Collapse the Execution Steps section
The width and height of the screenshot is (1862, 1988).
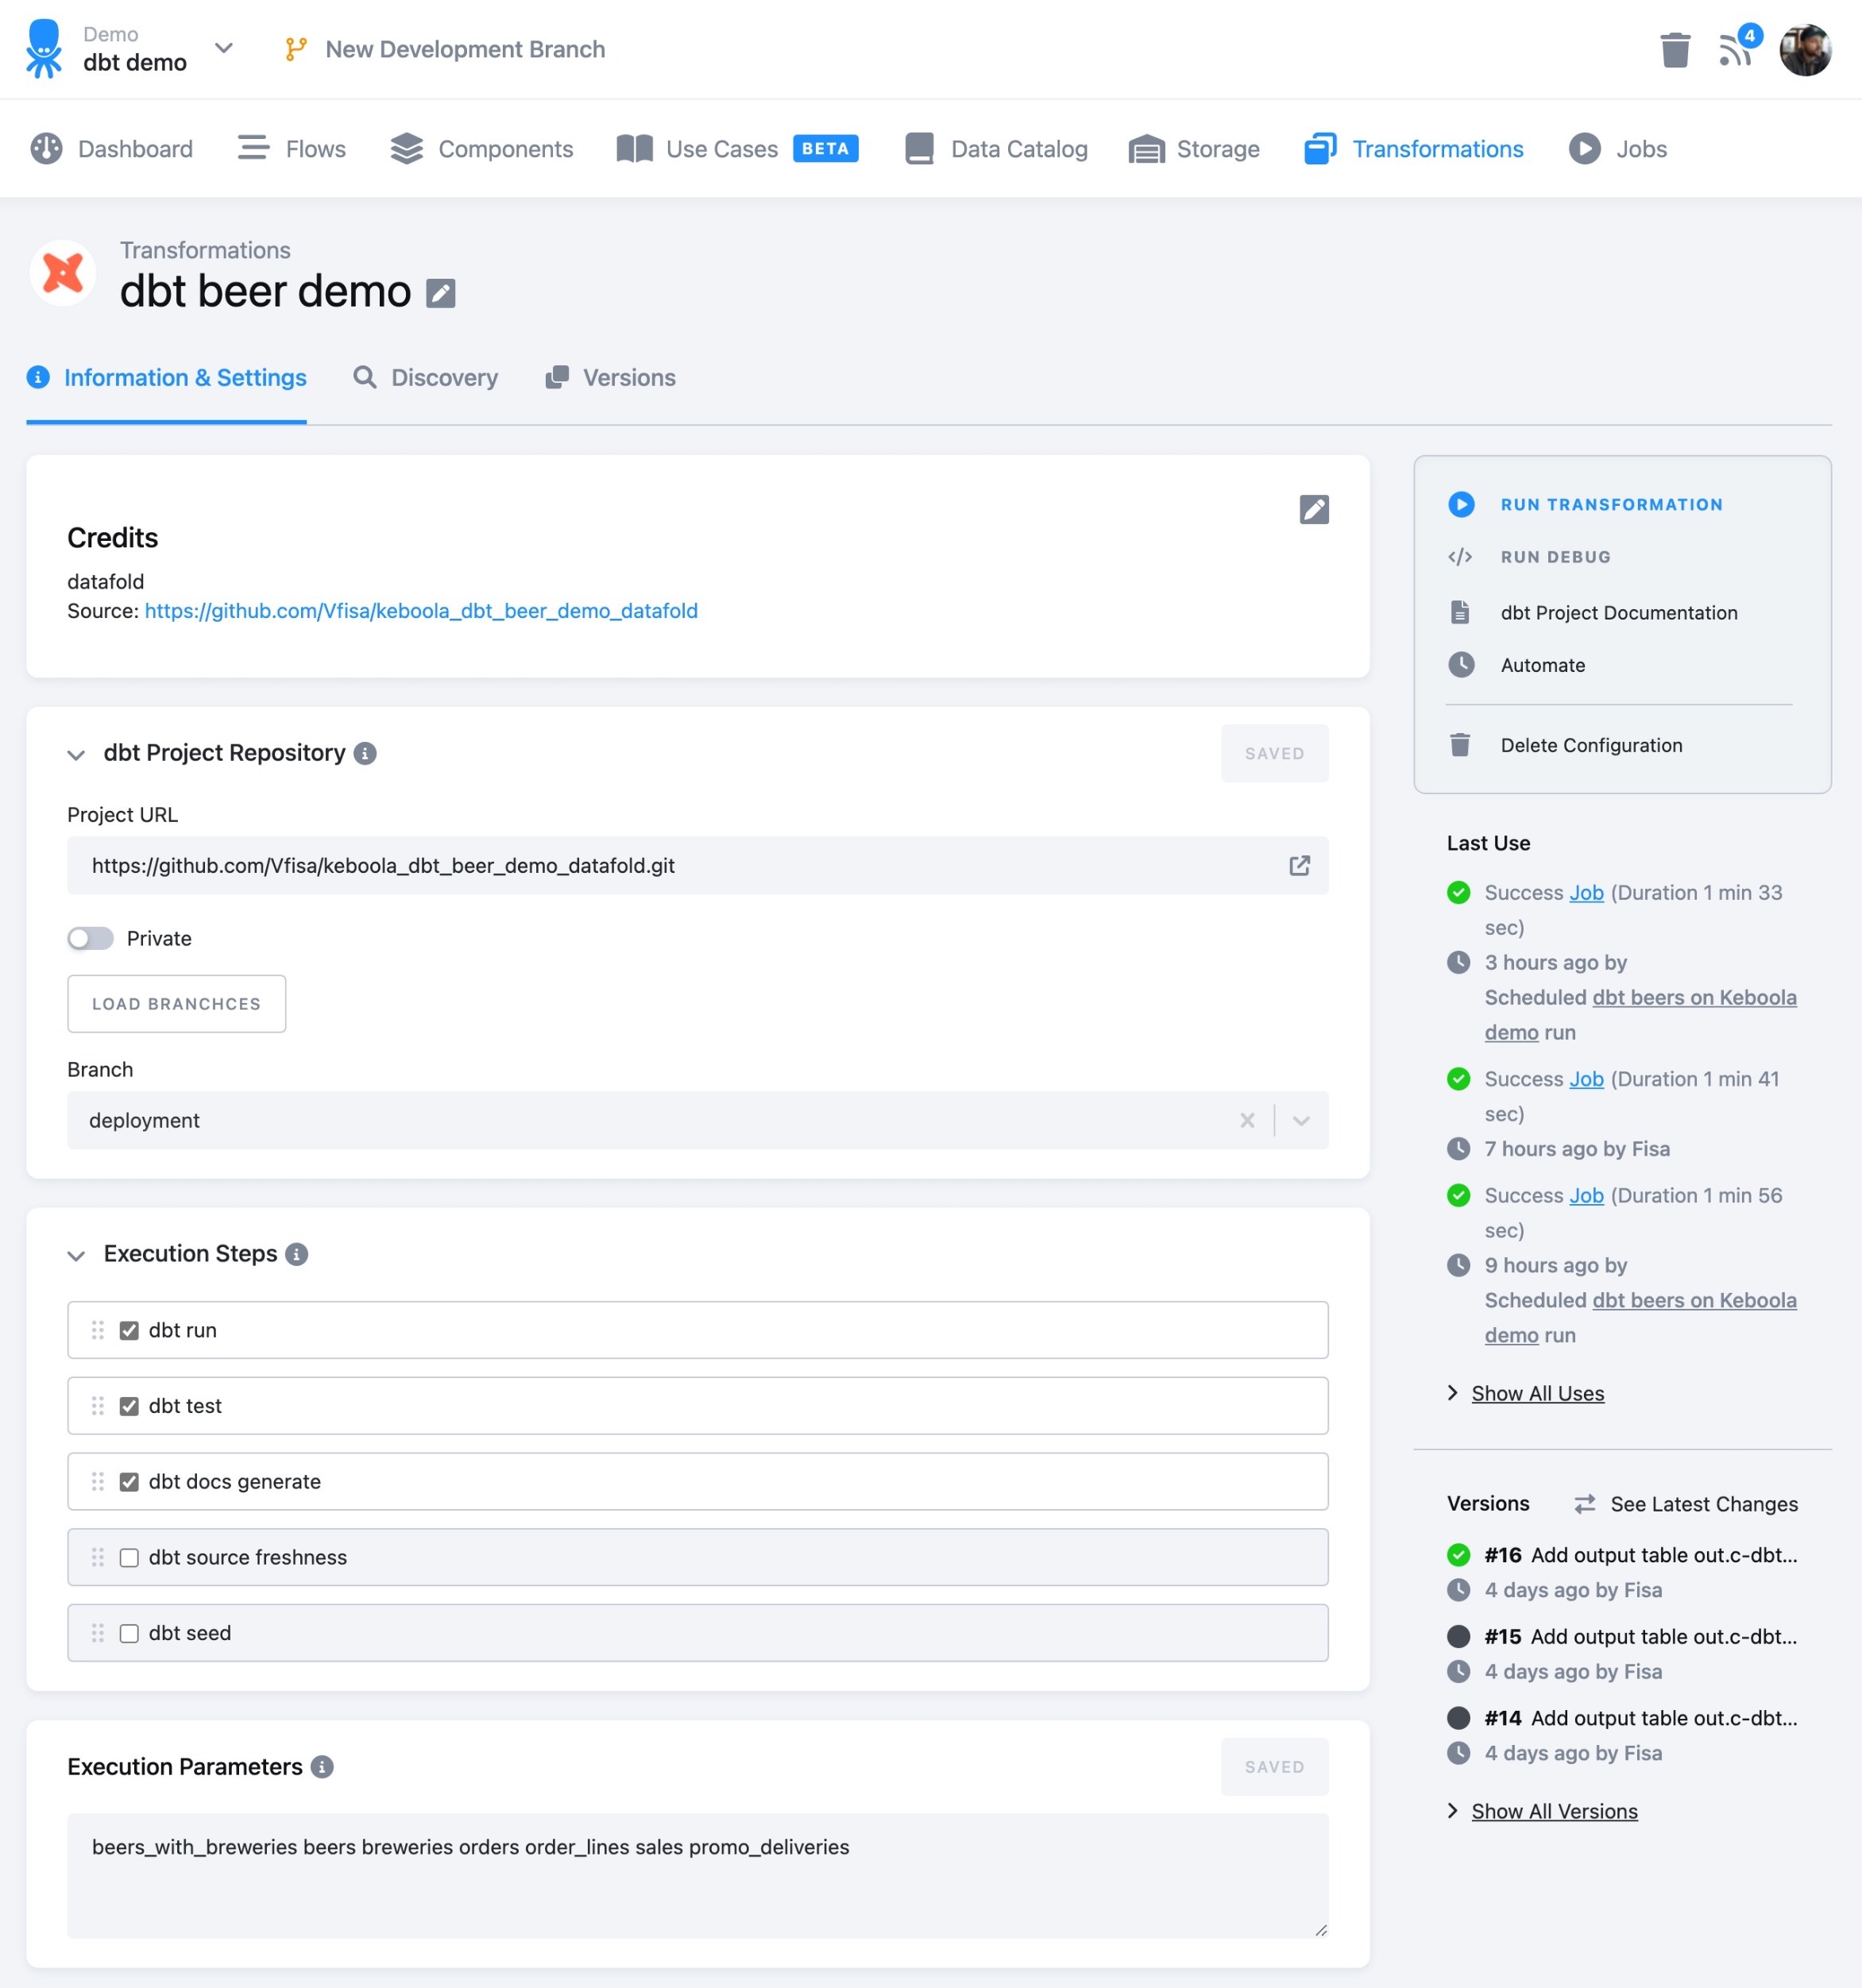pyautogui.click(x=76, y=1255)
